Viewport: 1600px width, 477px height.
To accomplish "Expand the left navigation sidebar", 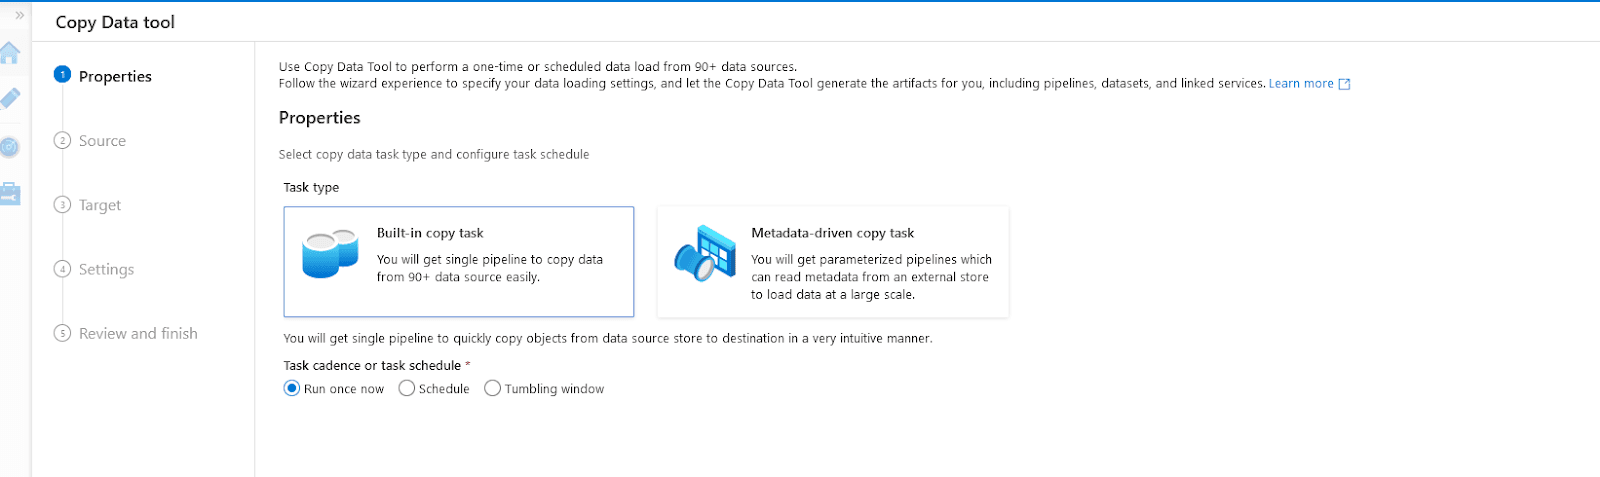I will pyautogui.click(x=19, y=15).
